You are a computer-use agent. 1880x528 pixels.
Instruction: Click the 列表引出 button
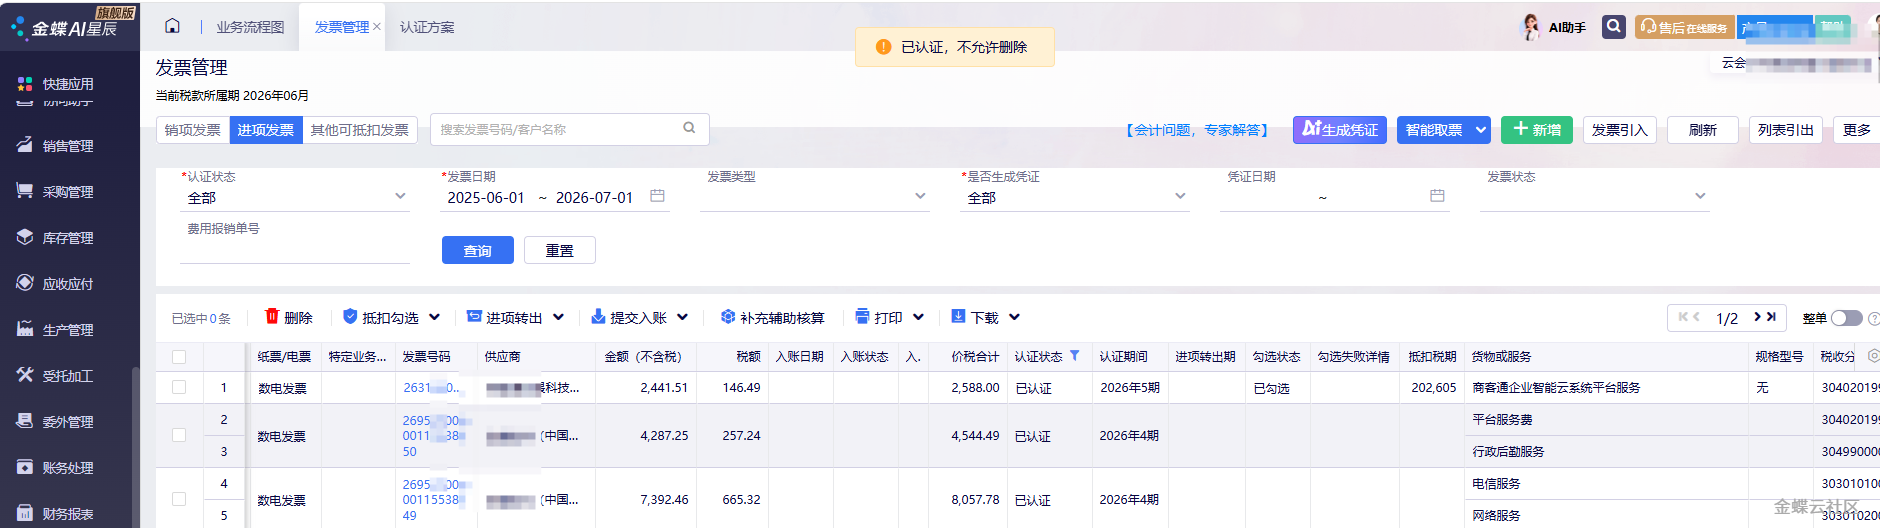pos(1786,130)
